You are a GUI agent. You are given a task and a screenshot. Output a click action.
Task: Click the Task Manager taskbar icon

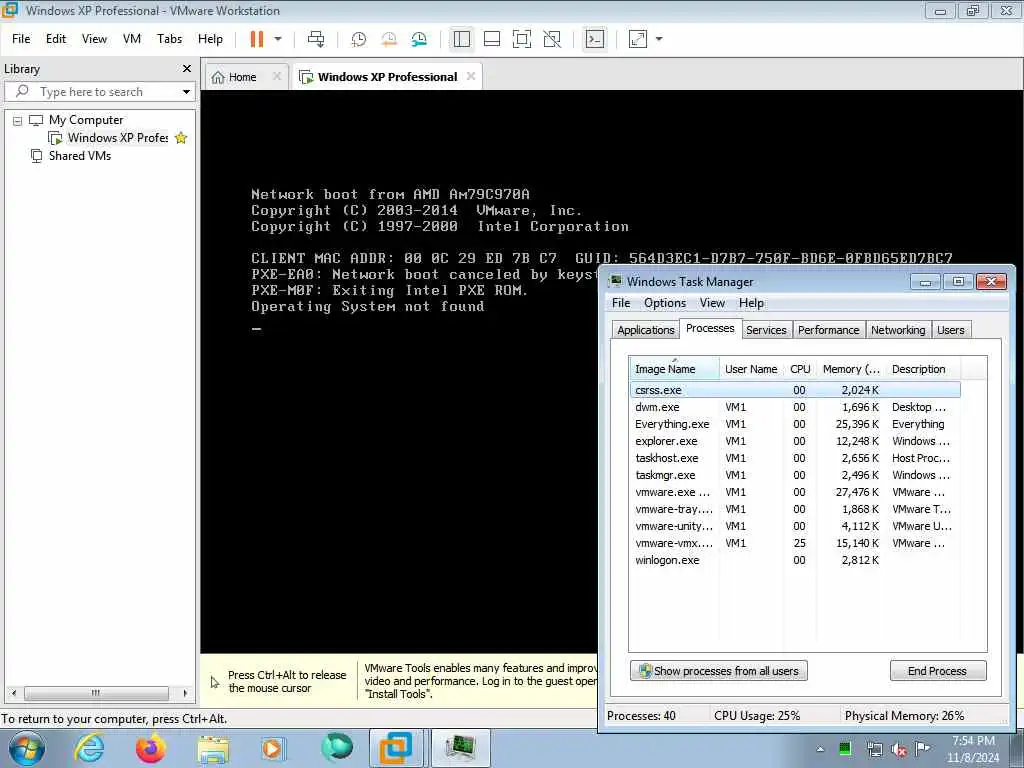460,748
